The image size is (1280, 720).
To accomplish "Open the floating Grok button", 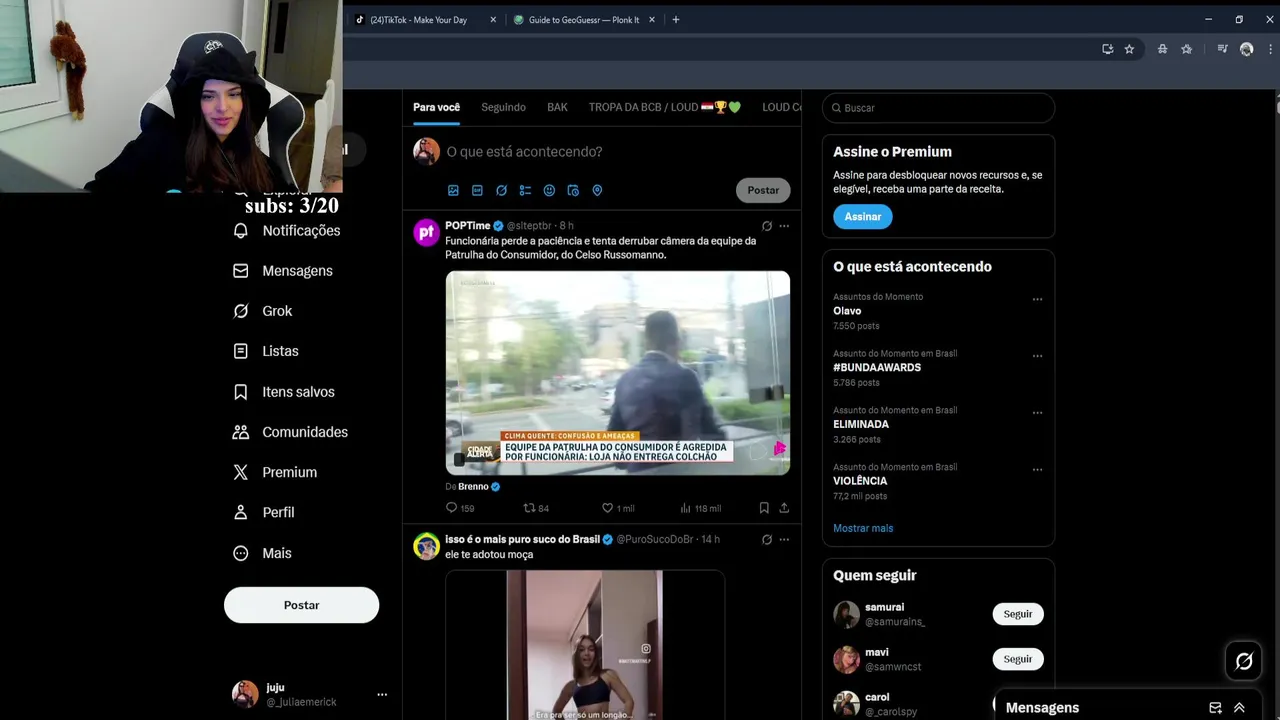I will [x=1244, y=661].
